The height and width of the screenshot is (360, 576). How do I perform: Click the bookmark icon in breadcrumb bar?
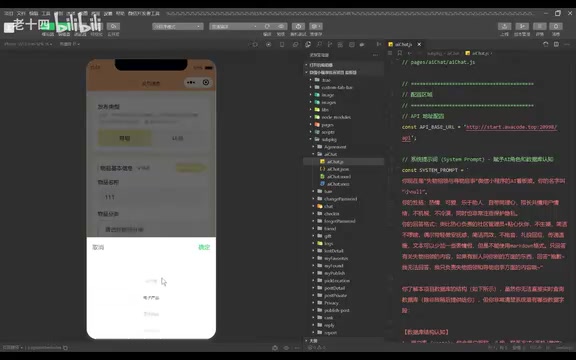[400, 53]
